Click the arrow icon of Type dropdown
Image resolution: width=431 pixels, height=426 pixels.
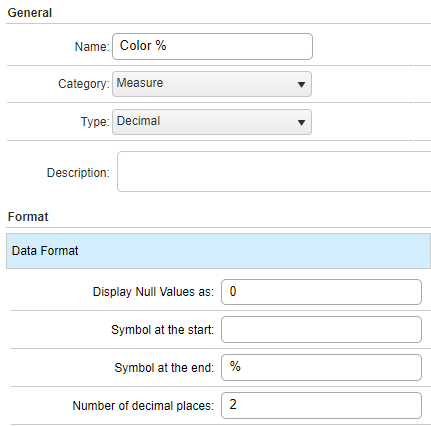[301, 123]
